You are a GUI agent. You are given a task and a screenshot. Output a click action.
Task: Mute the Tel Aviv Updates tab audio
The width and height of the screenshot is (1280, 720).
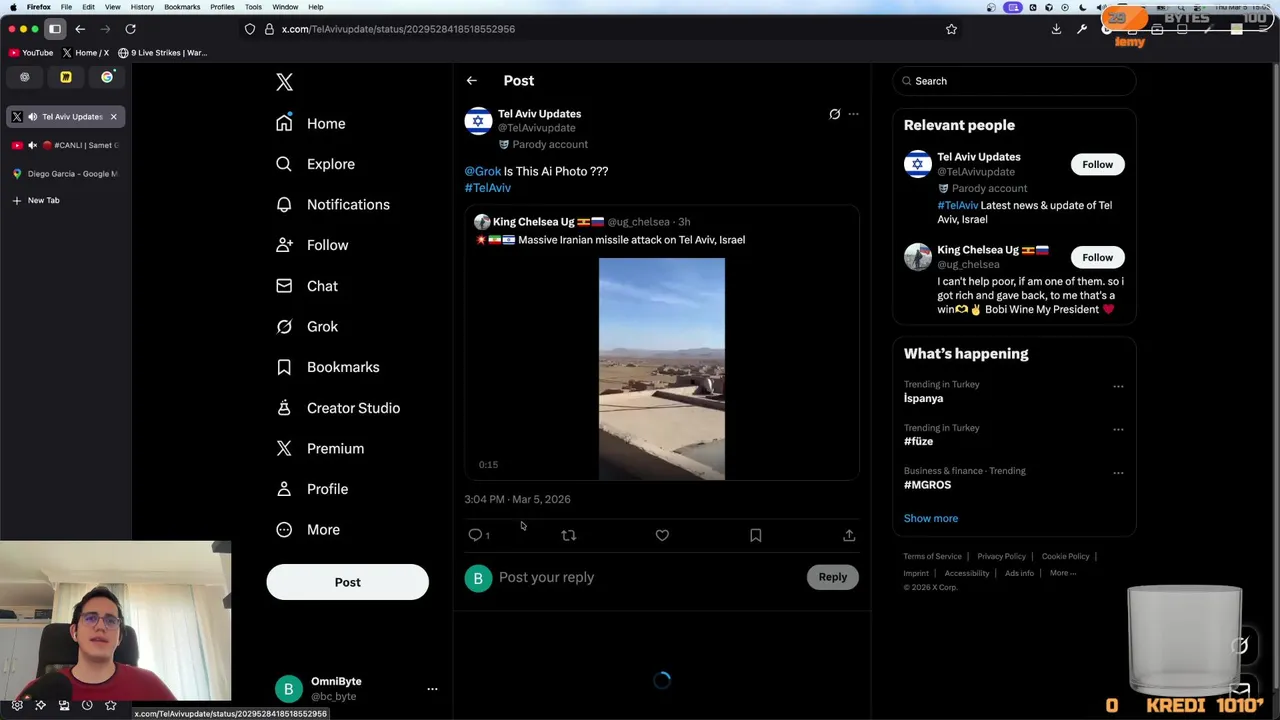pyautogui.click(x=32, y=117)
